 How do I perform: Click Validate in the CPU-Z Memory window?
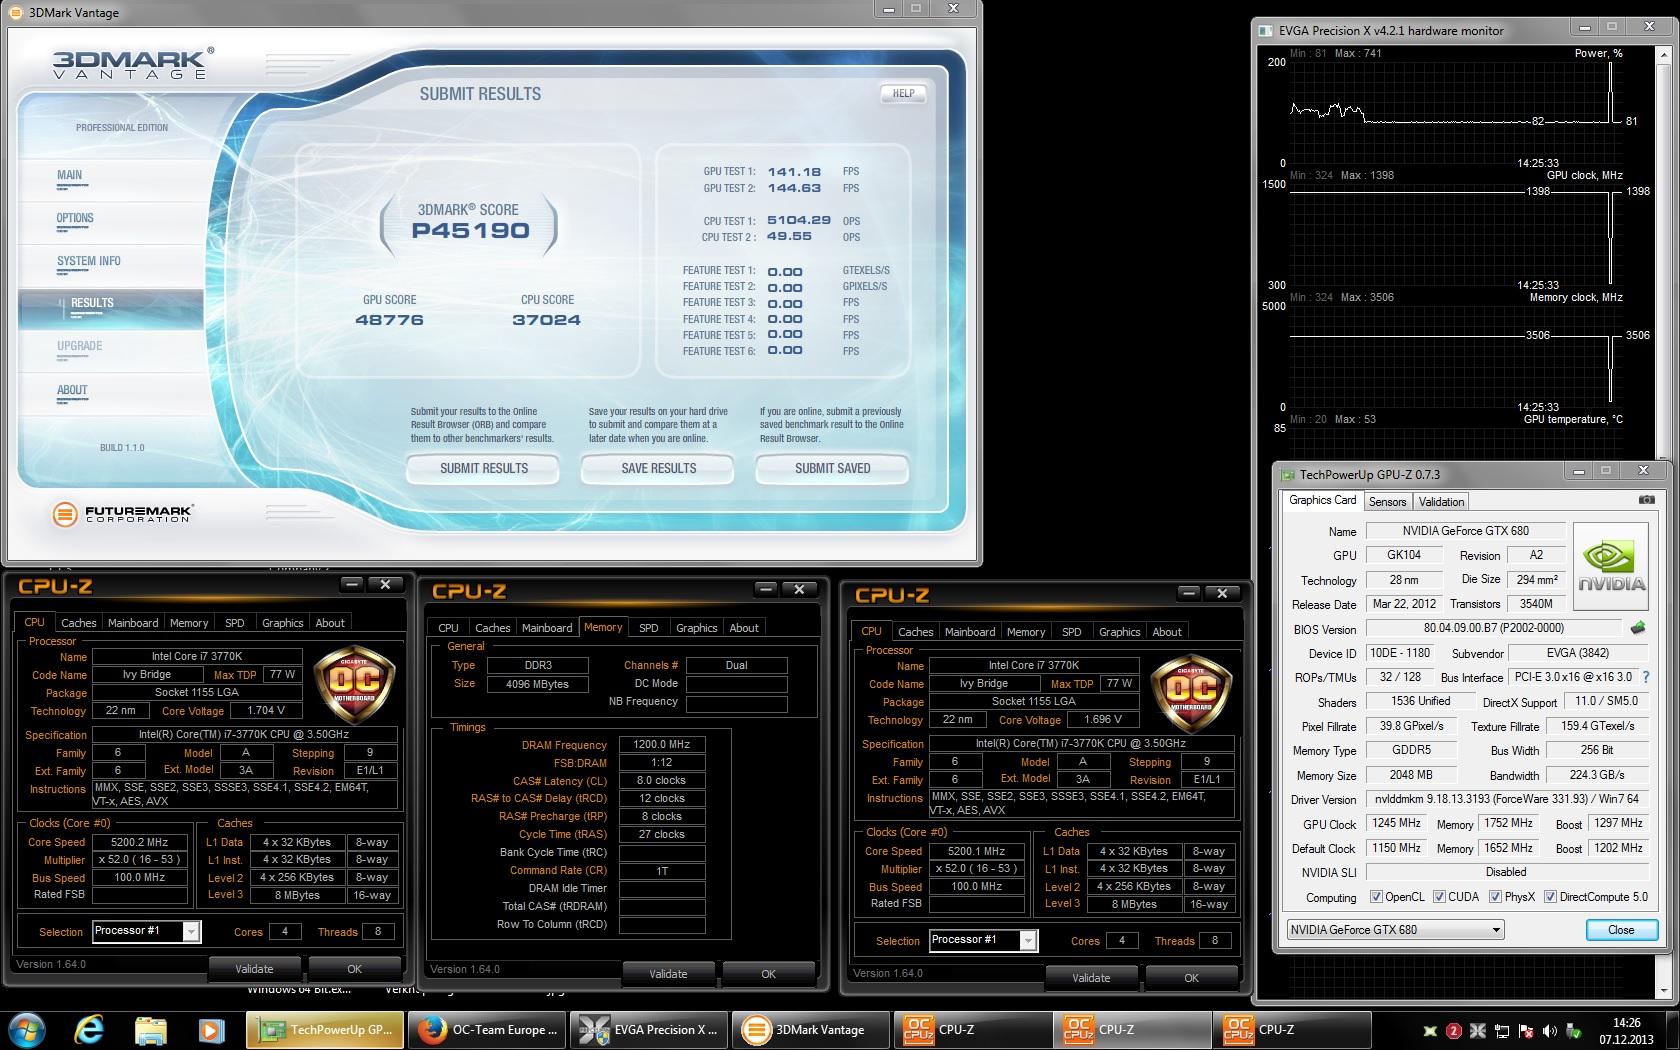coord(668,974)
